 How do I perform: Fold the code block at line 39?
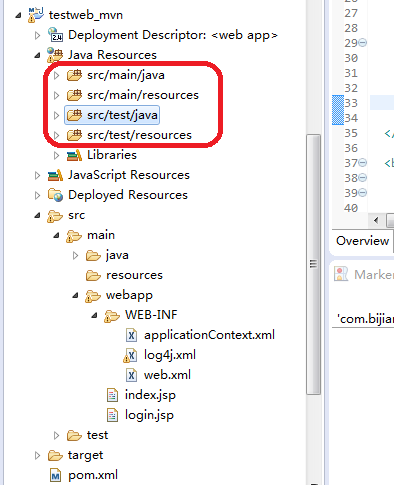coord(363,193)
